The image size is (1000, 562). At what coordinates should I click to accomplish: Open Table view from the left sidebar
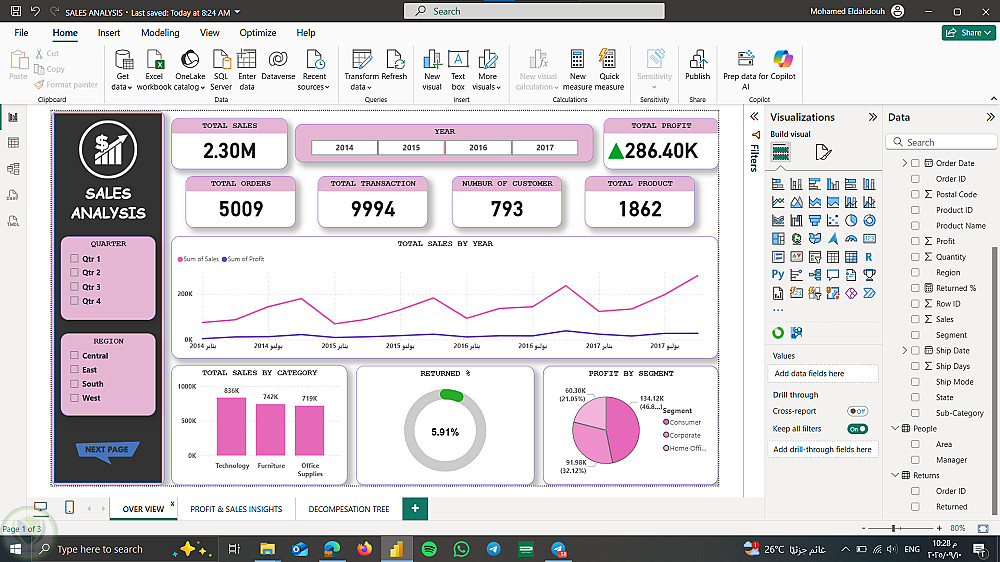14,143
